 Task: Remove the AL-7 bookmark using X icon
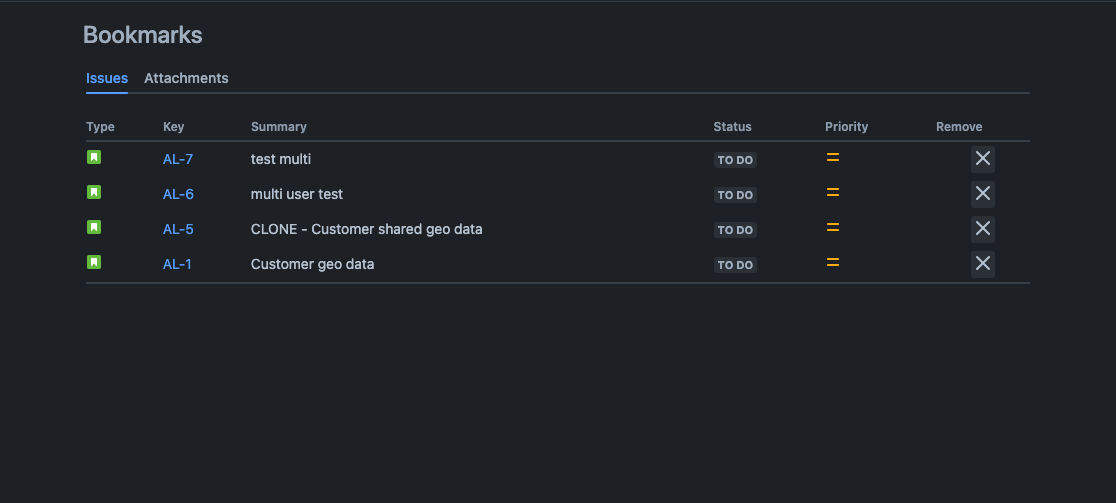pyautogui.click(x=982, y=159)
